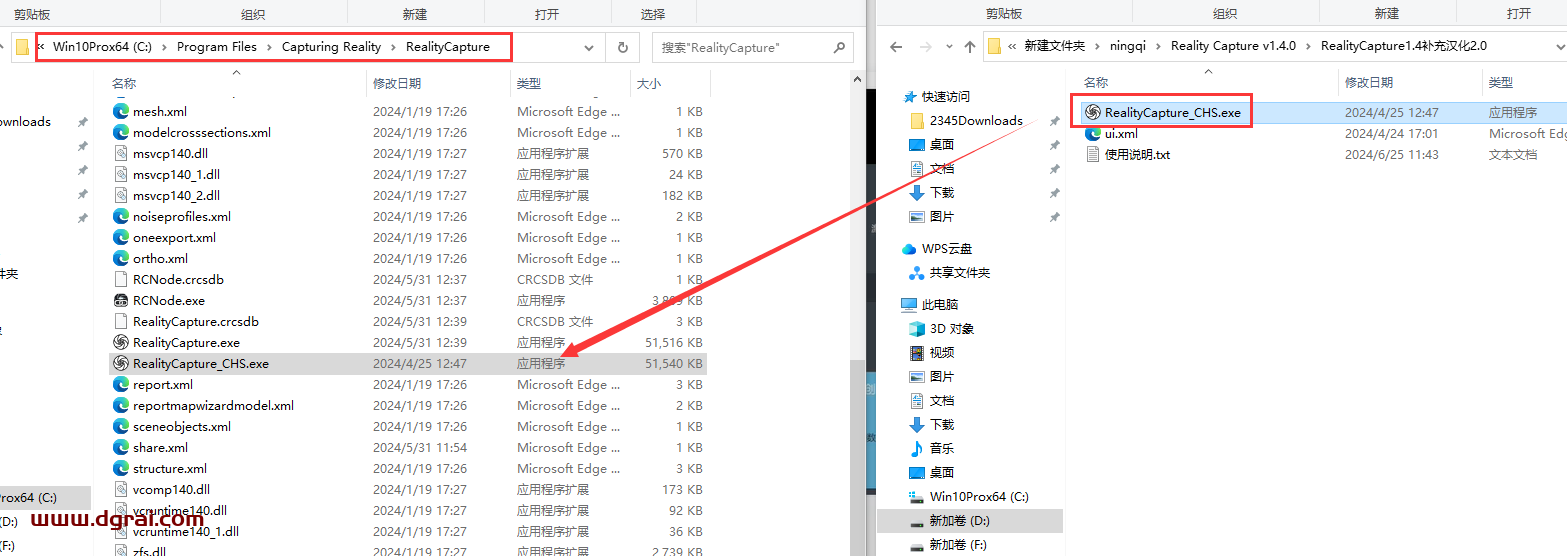Go back in the right window
Screen dimensions: 1567x556
896,47
